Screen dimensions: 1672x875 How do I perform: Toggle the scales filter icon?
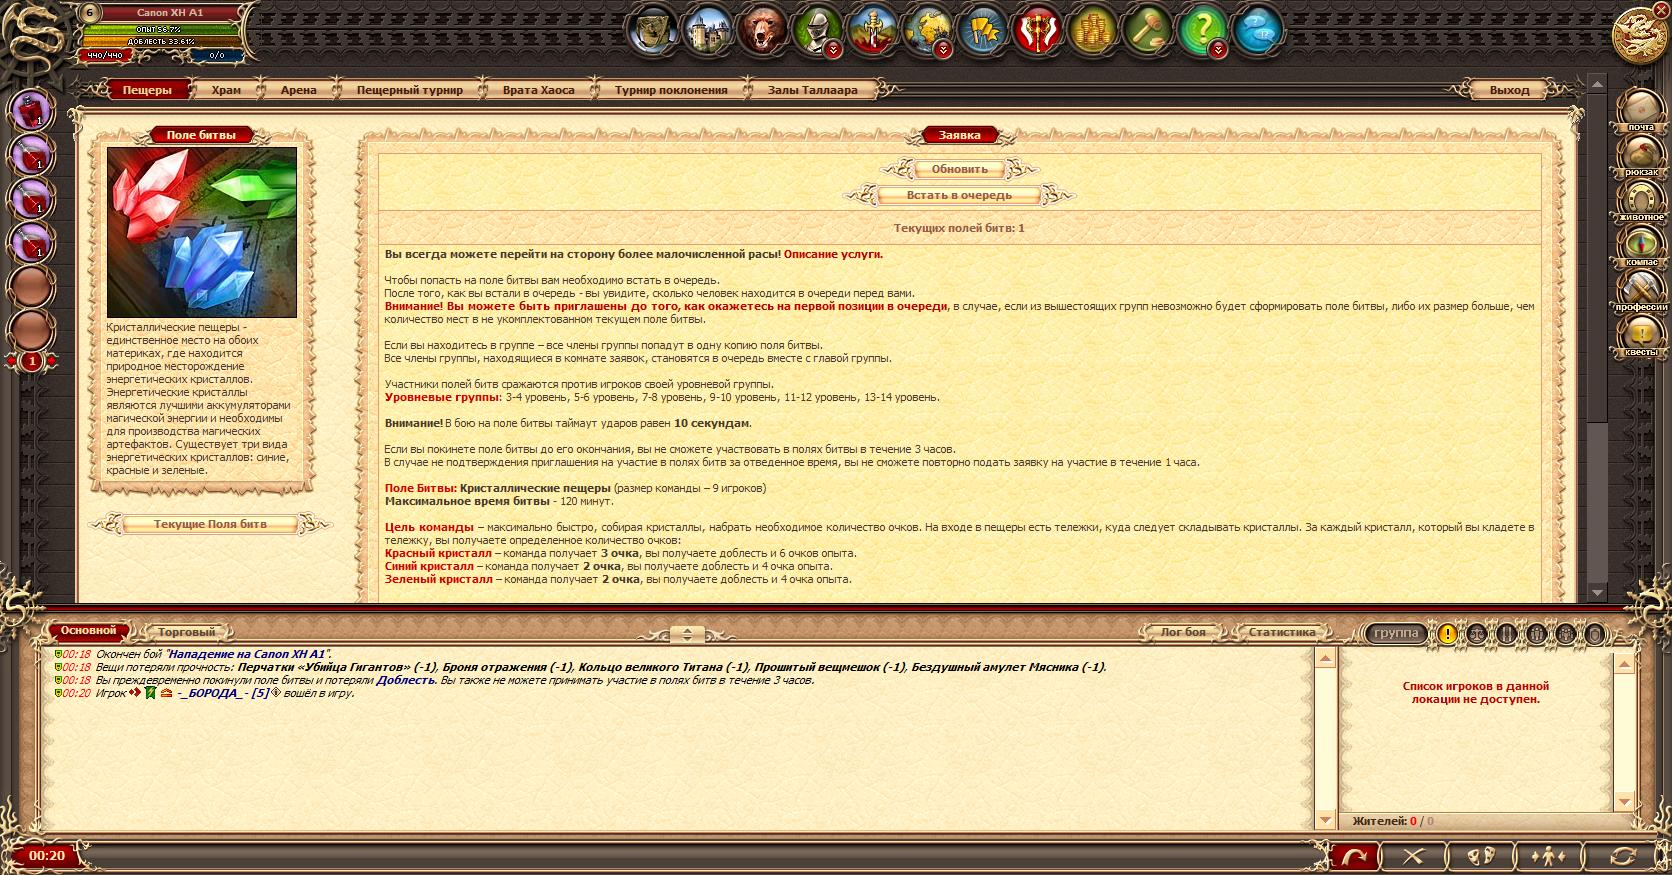[x=1476, y=633]
